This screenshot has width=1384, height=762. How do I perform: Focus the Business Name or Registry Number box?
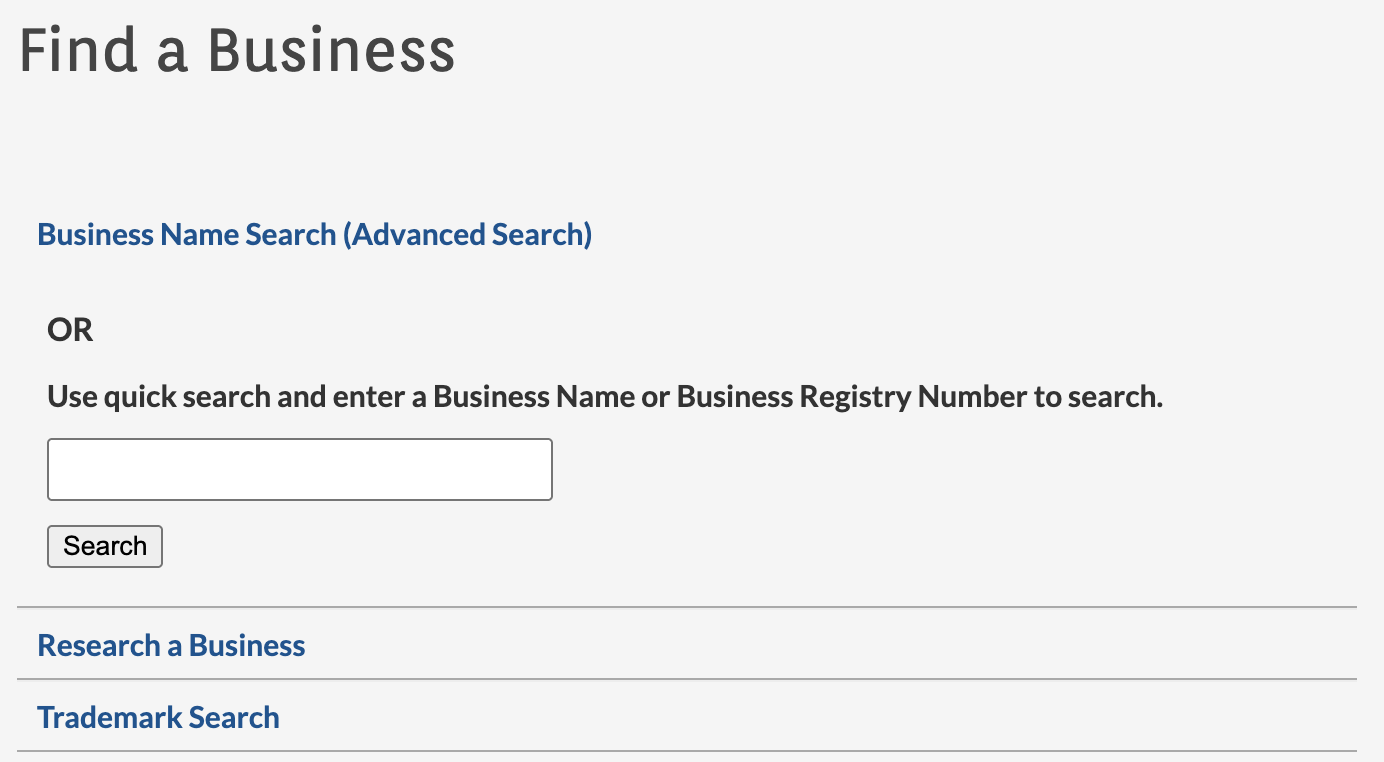coord(299,469)
